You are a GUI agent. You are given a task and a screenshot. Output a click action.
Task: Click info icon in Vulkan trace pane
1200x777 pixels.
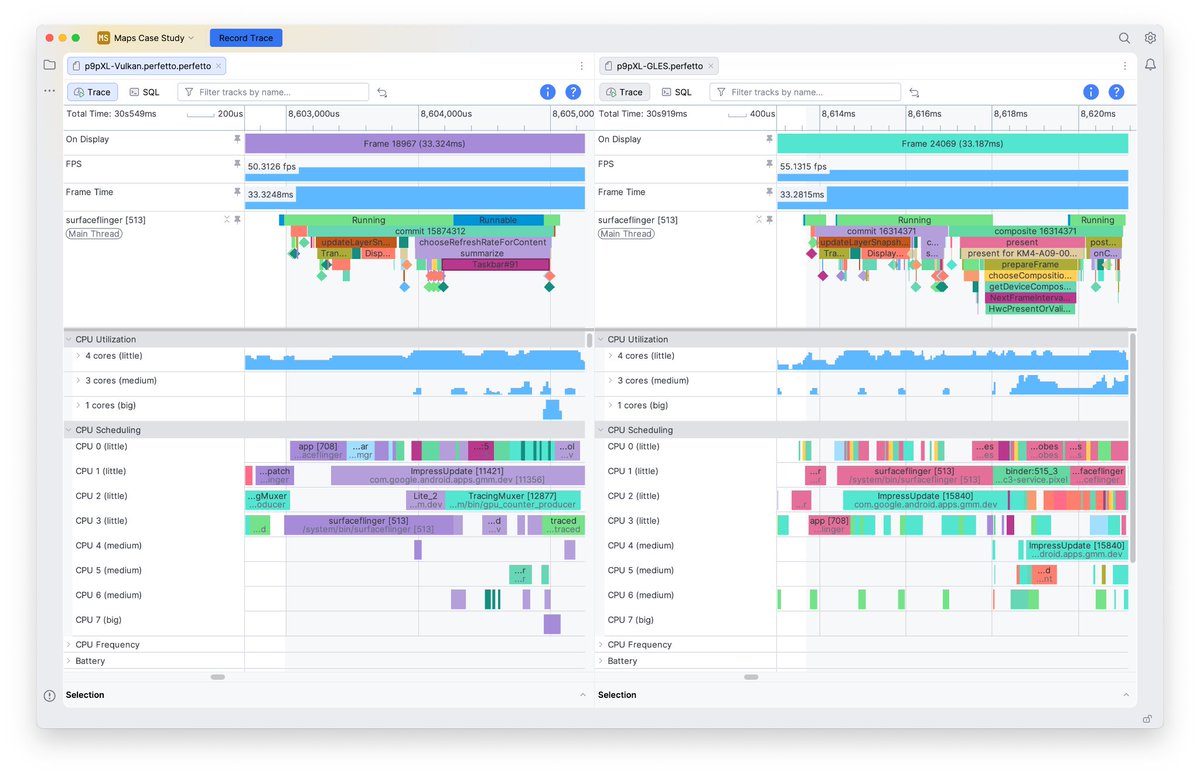click(x=548, y=92)
